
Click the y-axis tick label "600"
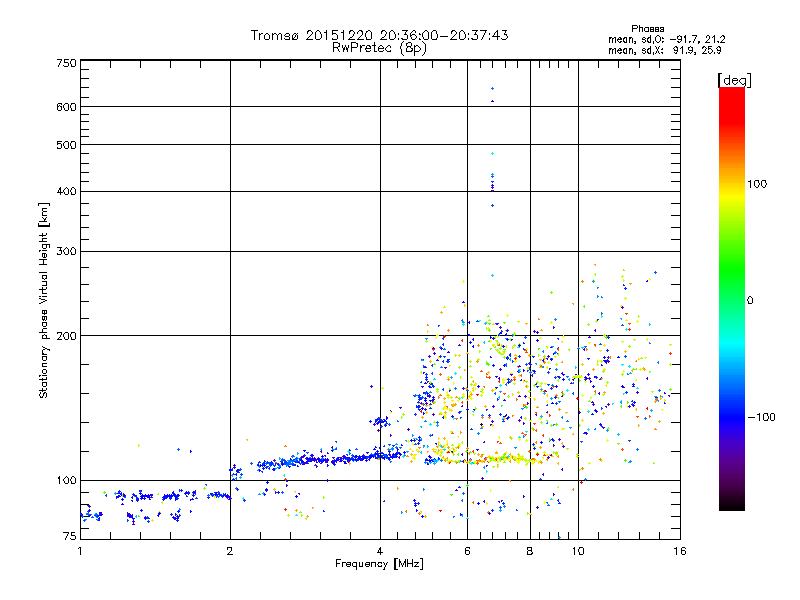click(x=66, y=107)
